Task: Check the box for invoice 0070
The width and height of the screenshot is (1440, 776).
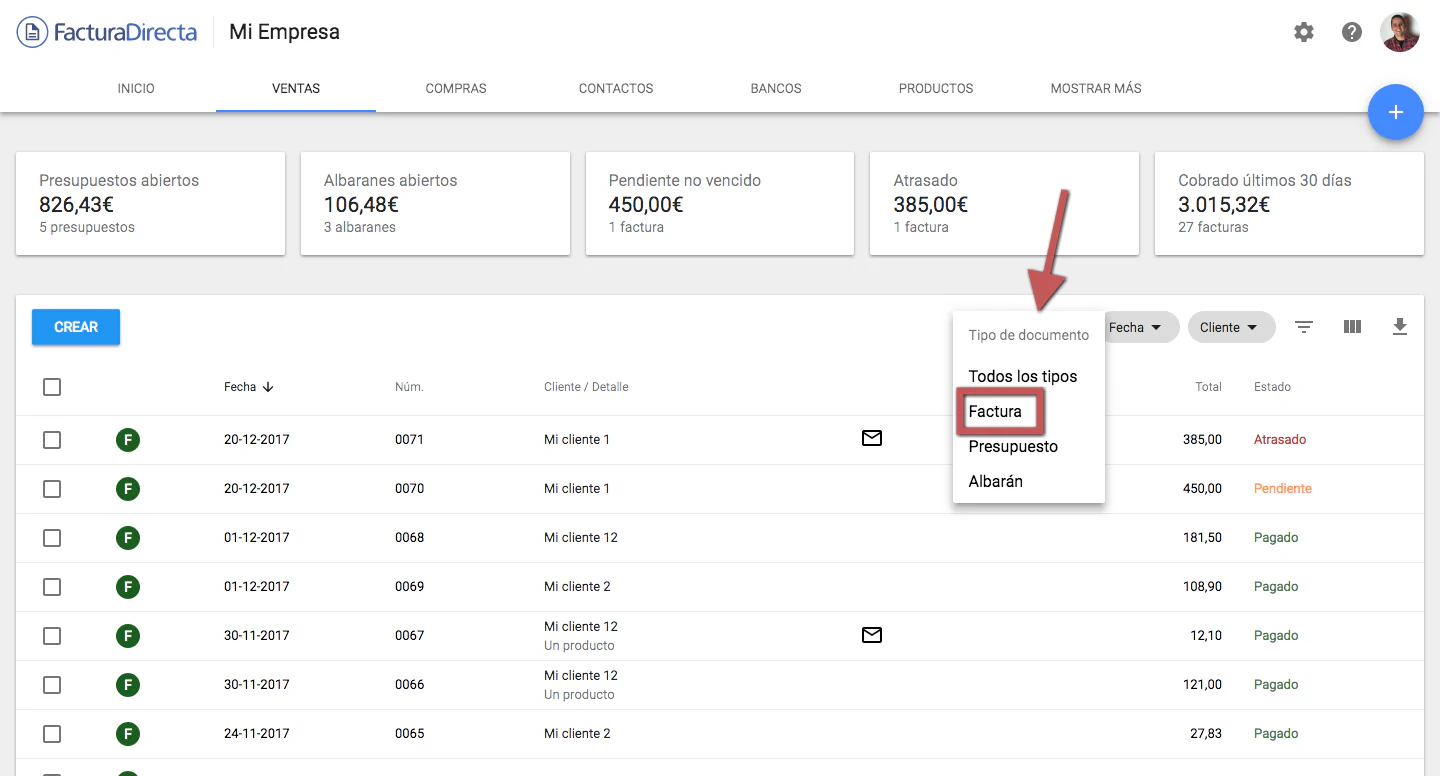Action: [52, 489]
